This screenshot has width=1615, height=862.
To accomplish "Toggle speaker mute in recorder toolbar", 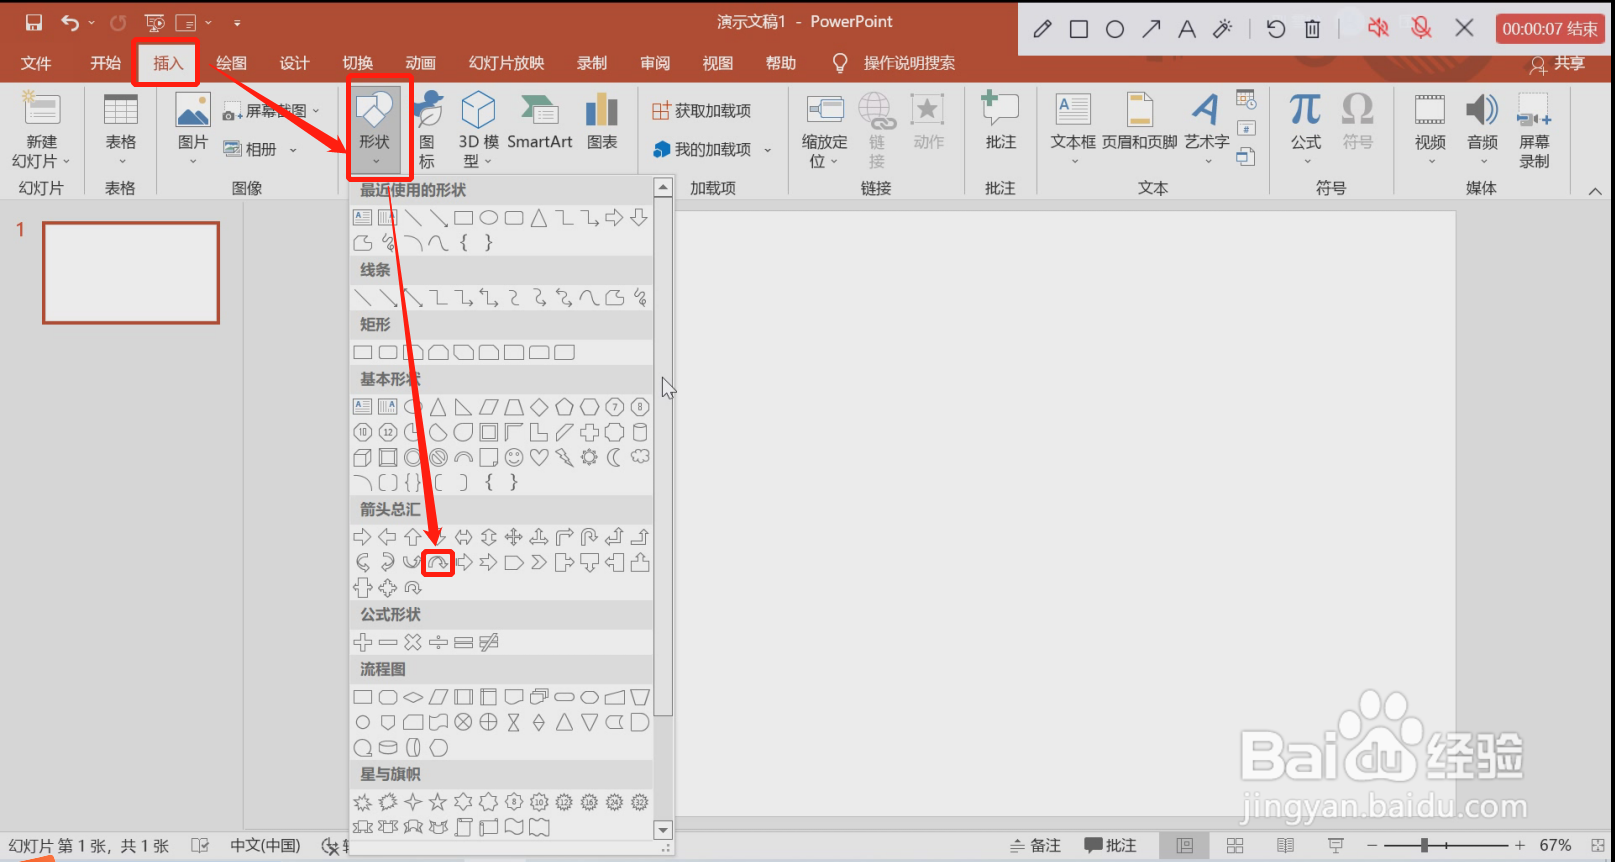I will pos(1378,28).
